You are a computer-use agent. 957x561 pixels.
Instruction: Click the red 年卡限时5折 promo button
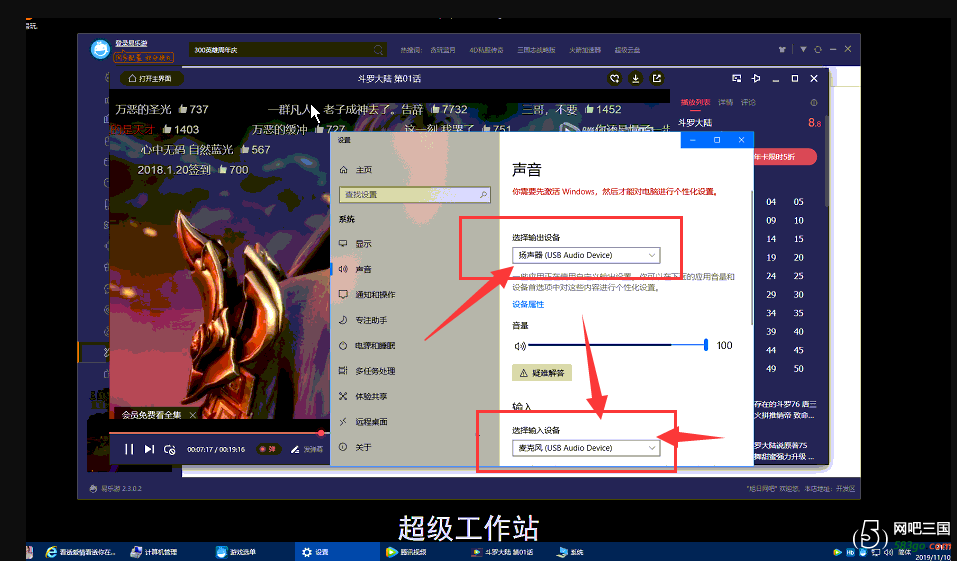pyautogui.click(x=785, y=157)
